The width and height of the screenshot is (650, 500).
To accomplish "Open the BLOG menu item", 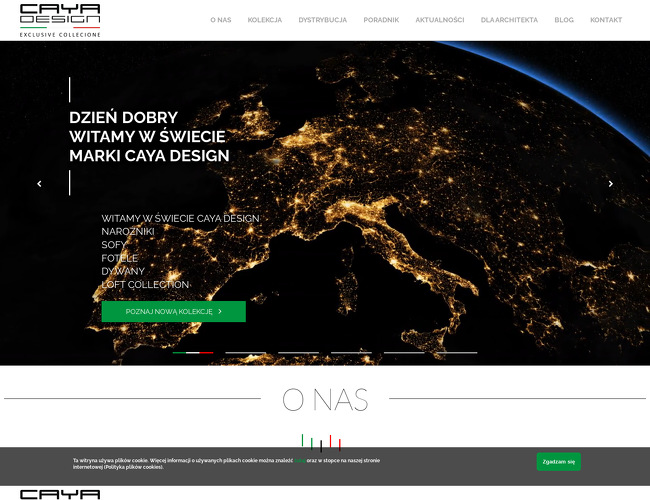I will point(564,20).
